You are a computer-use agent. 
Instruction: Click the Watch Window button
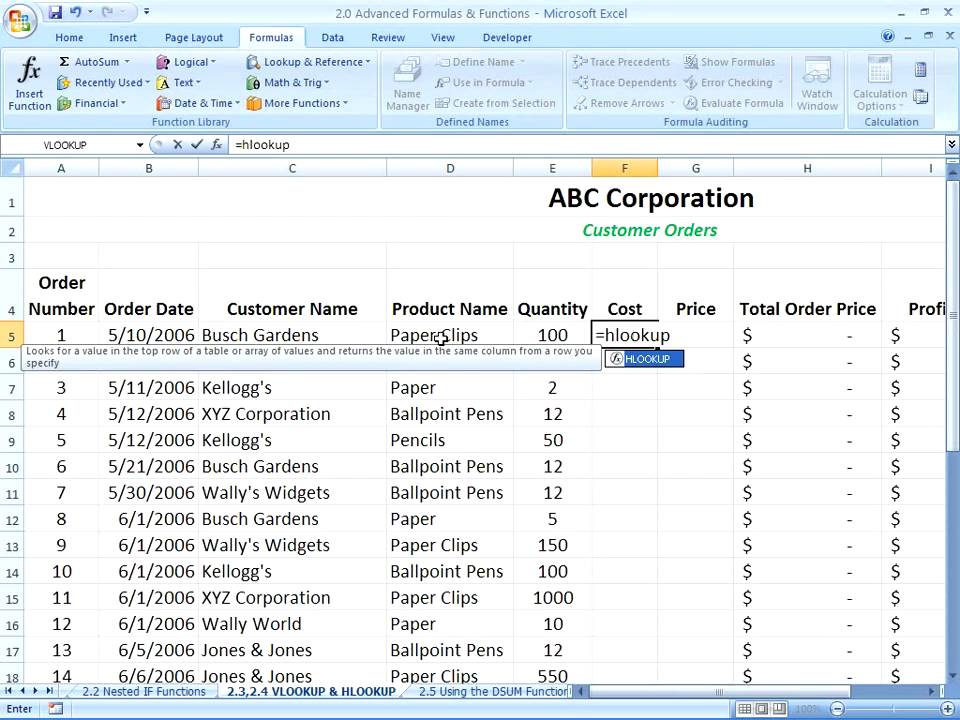click(817, 83)
